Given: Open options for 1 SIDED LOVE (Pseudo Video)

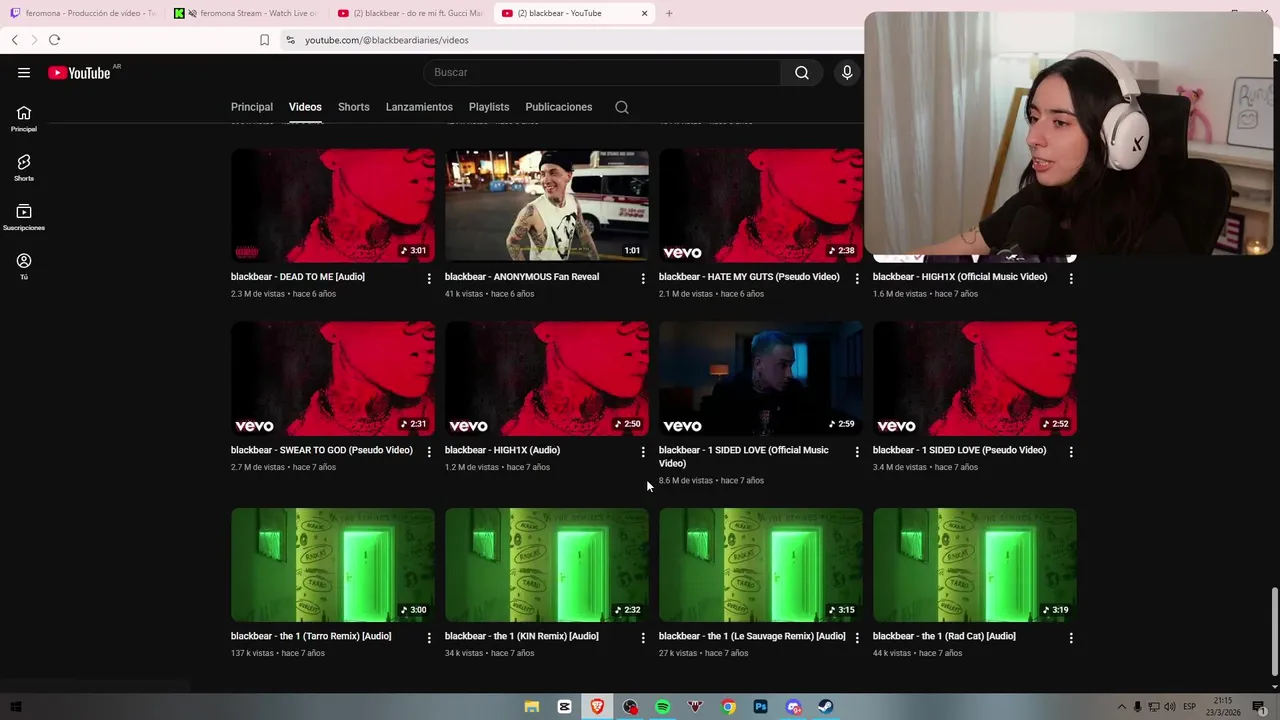Looking at the screenshot, I should pos(1071,452).
